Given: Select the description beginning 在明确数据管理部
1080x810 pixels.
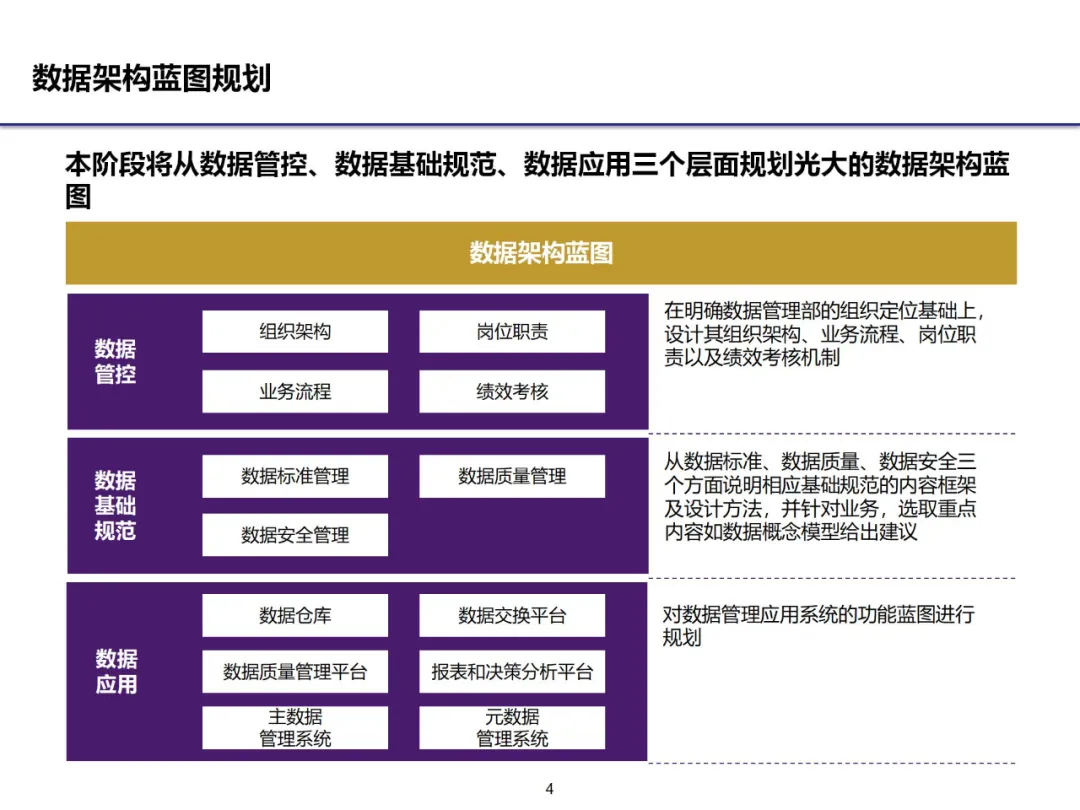Looking at the screenshot, I should [x=824, y=334].
